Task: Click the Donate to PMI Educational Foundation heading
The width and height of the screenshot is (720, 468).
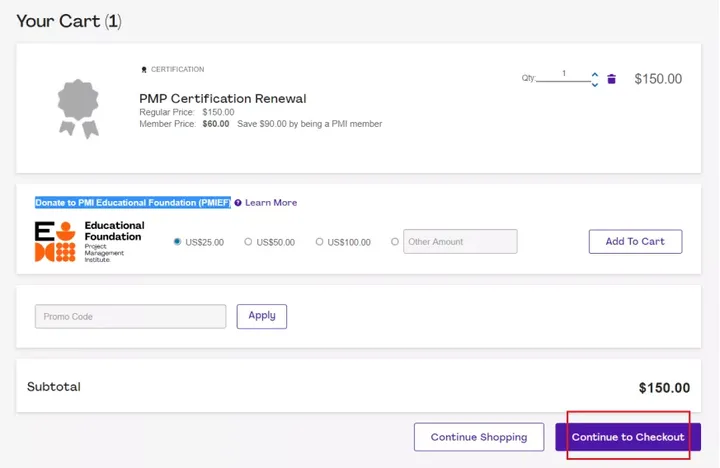Action: (x=133, y=203)
